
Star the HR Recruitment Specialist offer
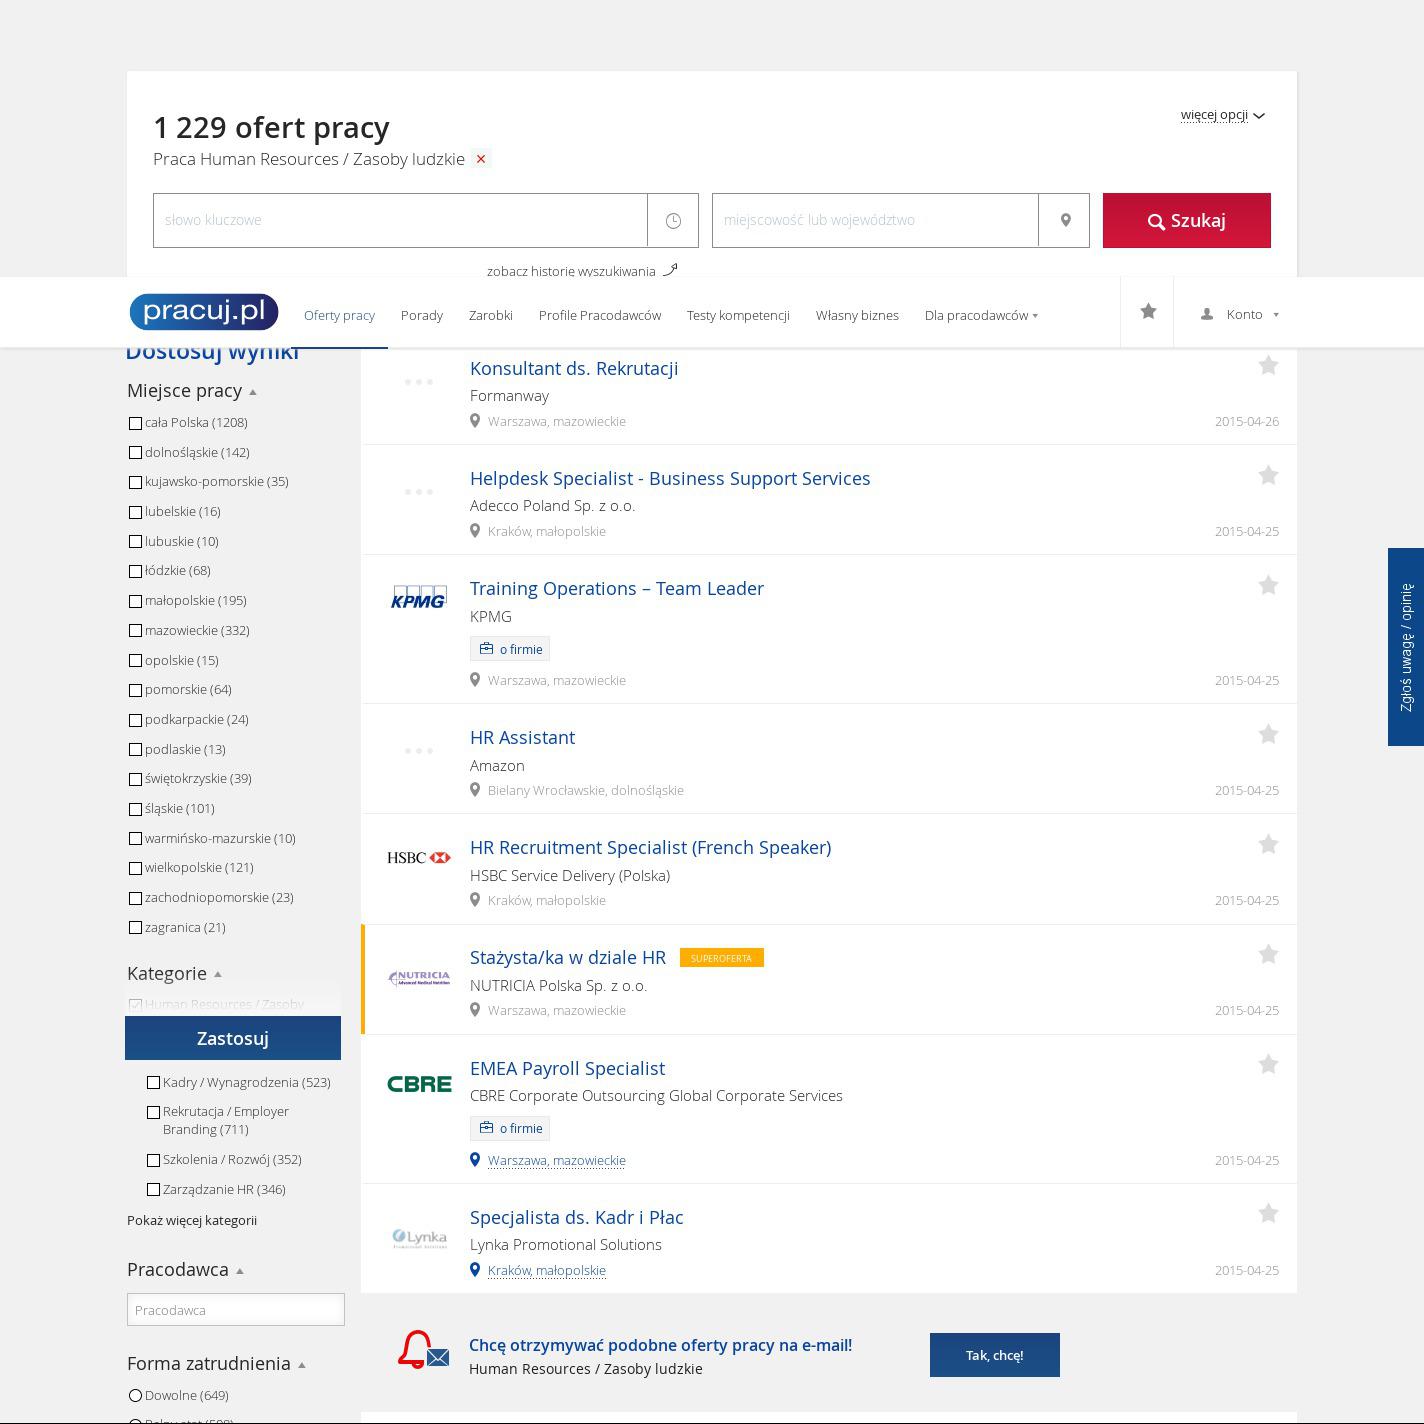click(1268, 845)
